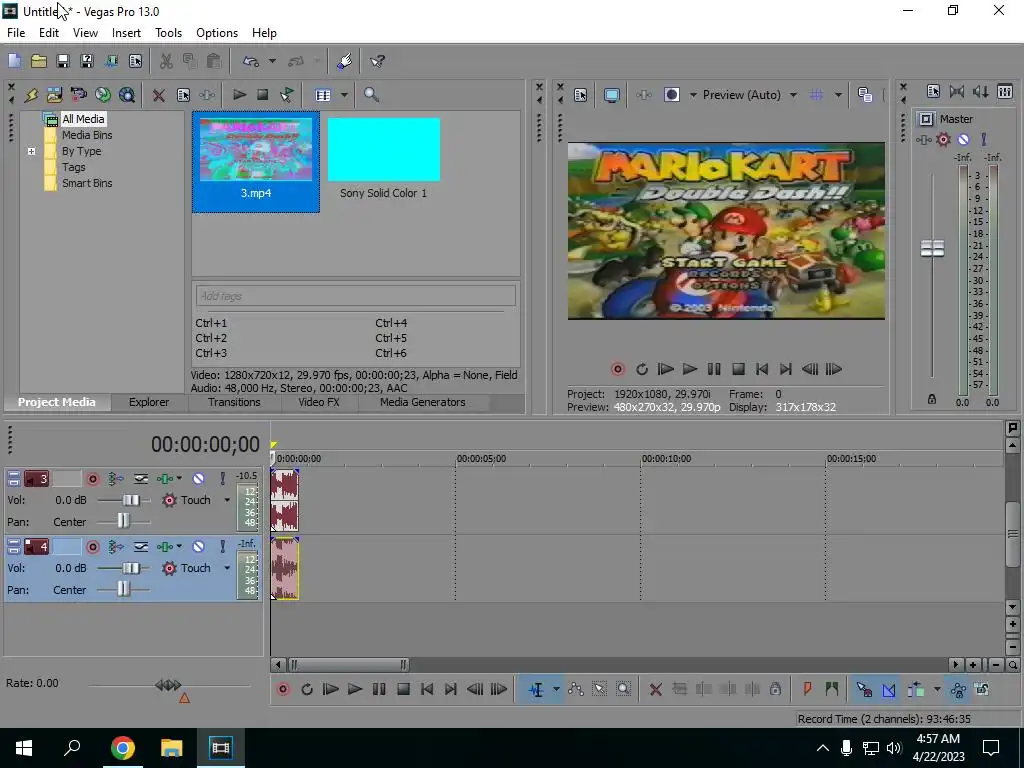The height and width of the screenshot is (768, 1024).
Task: Open track 3 automation mode Touch dropdown
Action: click(x=227, y=500)
